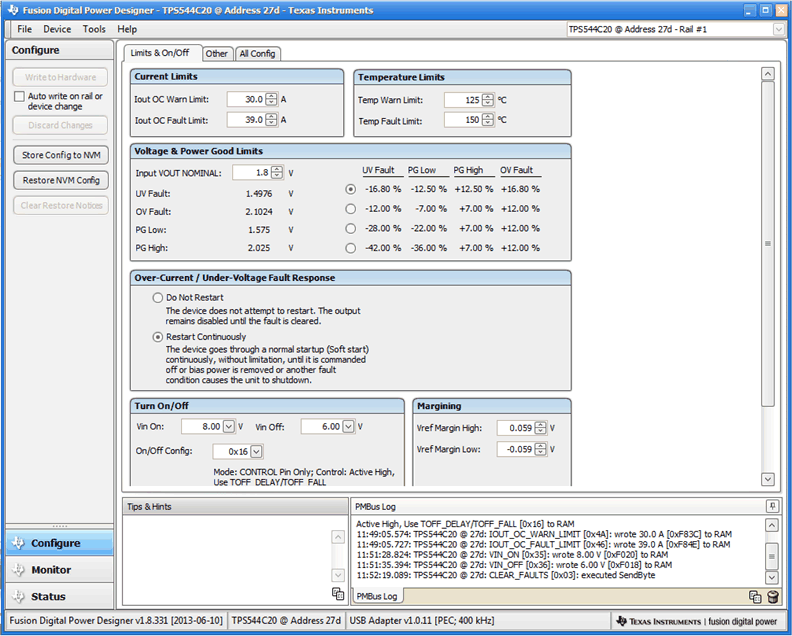
Task: Clear the PMBus Log with trash icon
Action: (772, 597)
